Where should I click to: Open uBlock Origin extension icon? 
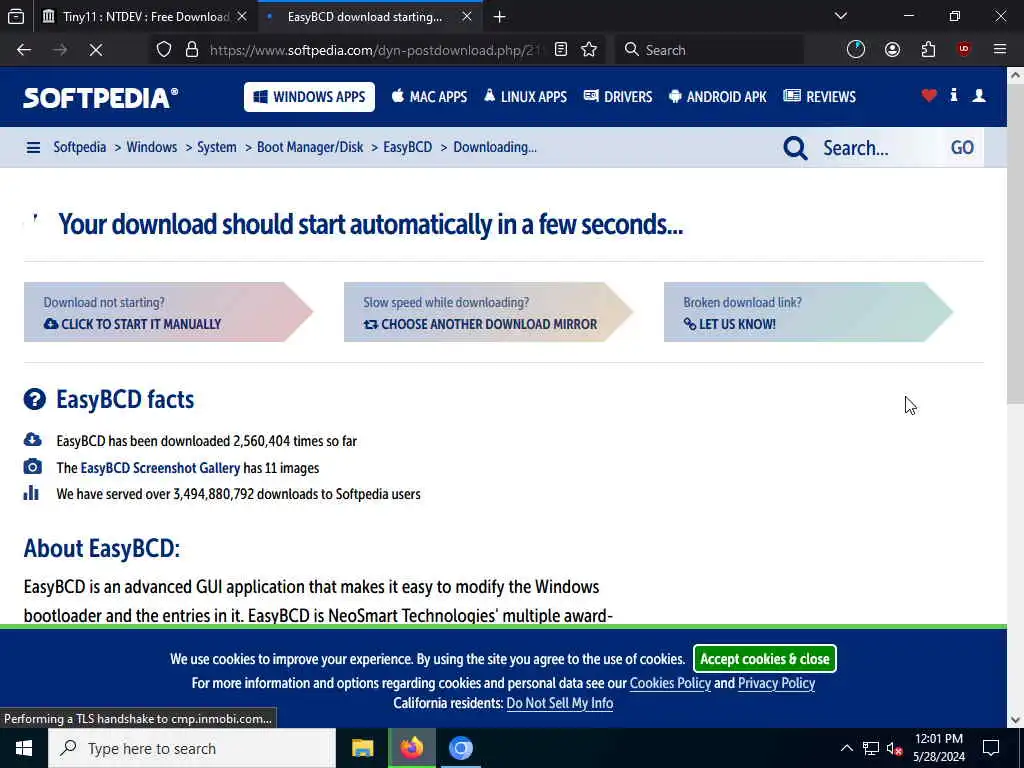coord(964,50)
